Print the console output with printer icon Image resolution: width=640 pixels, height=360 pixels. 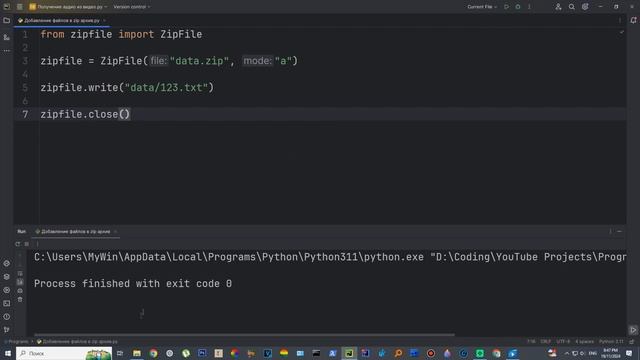20,291
